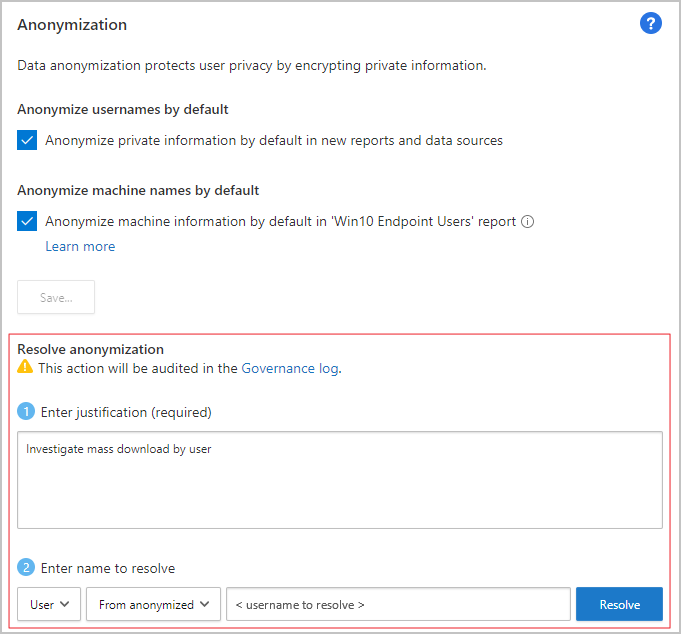
Task: Focus the username to resolve field
Action: point(399,604)
